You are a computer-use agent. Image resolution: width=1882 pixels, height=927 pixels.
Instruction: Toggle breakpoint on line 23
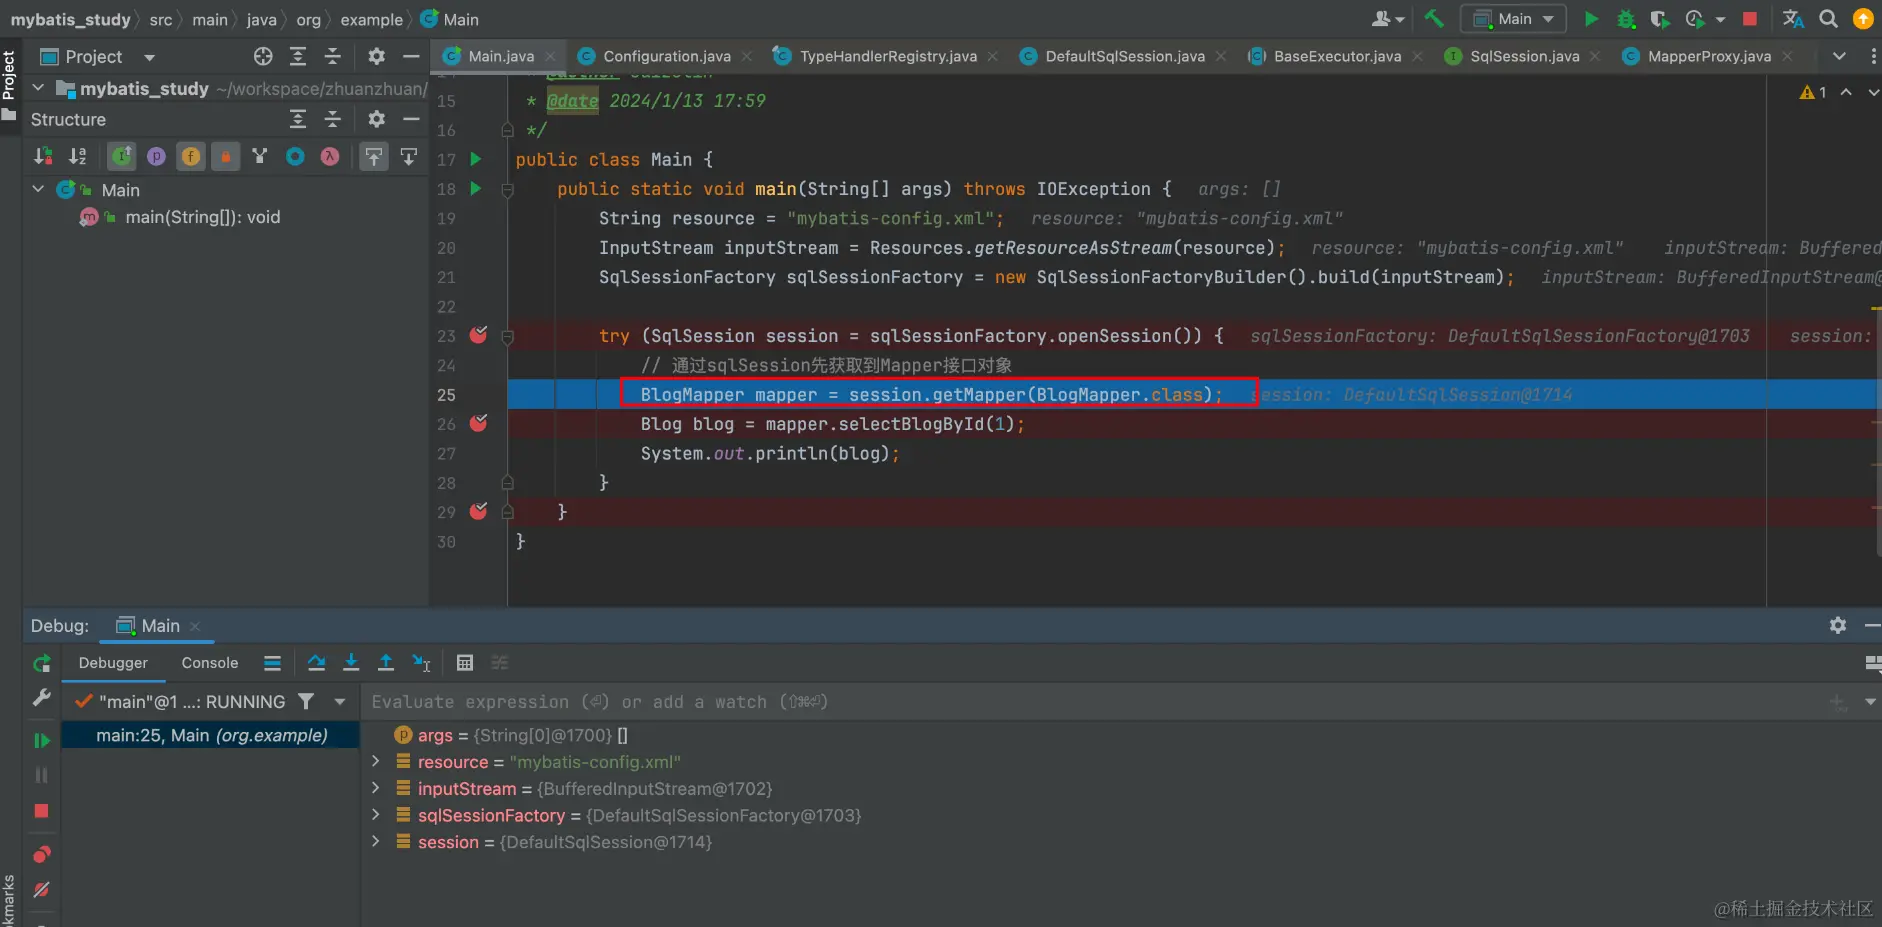coord(479,335)
